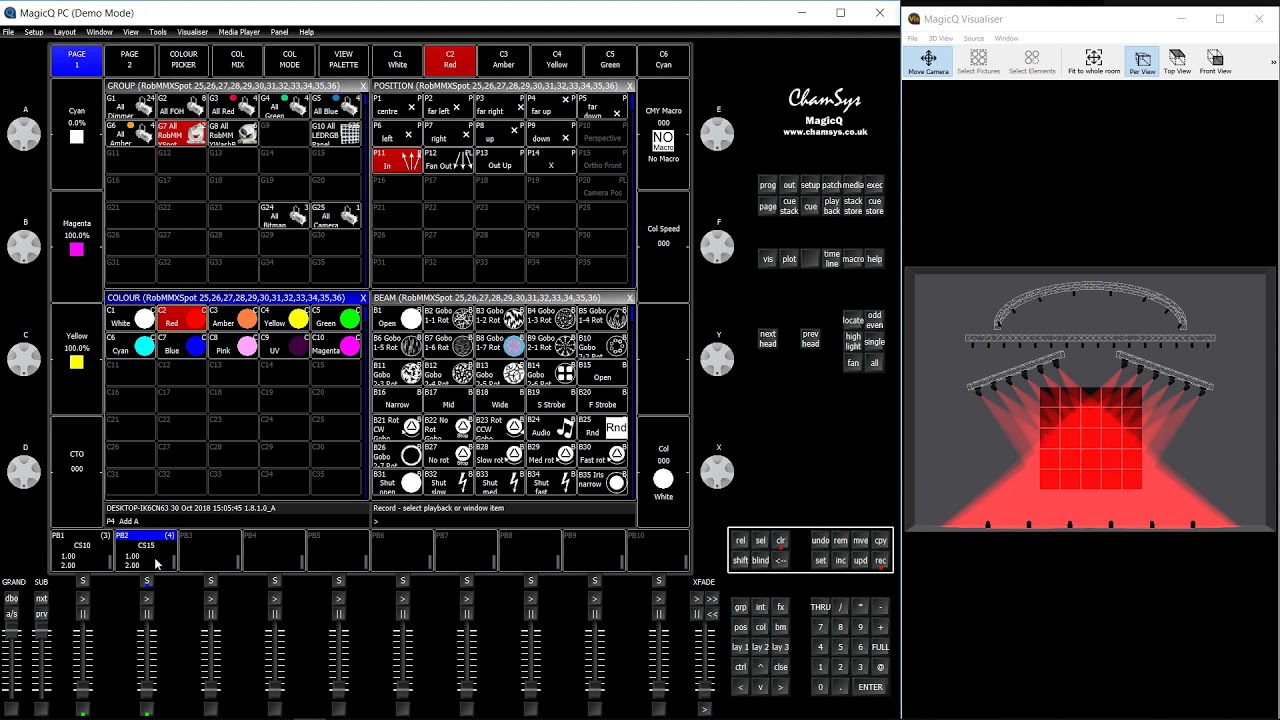Apply the B21 Rot CW palette
Screen dimensions: 1280x720
click(x=398, y=427)
